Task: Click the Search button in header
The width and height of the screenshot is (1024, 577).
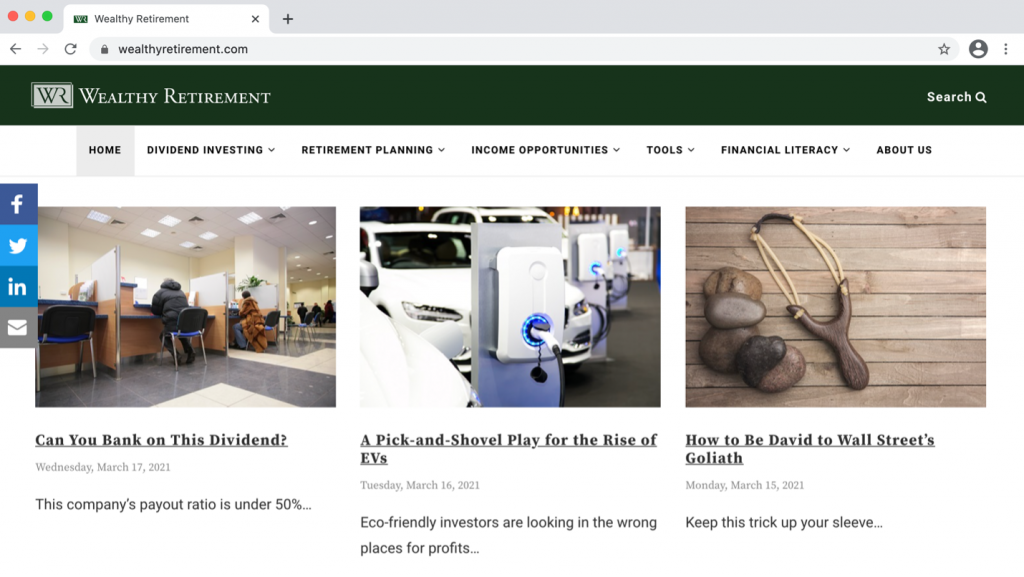Action: point(956,97)
